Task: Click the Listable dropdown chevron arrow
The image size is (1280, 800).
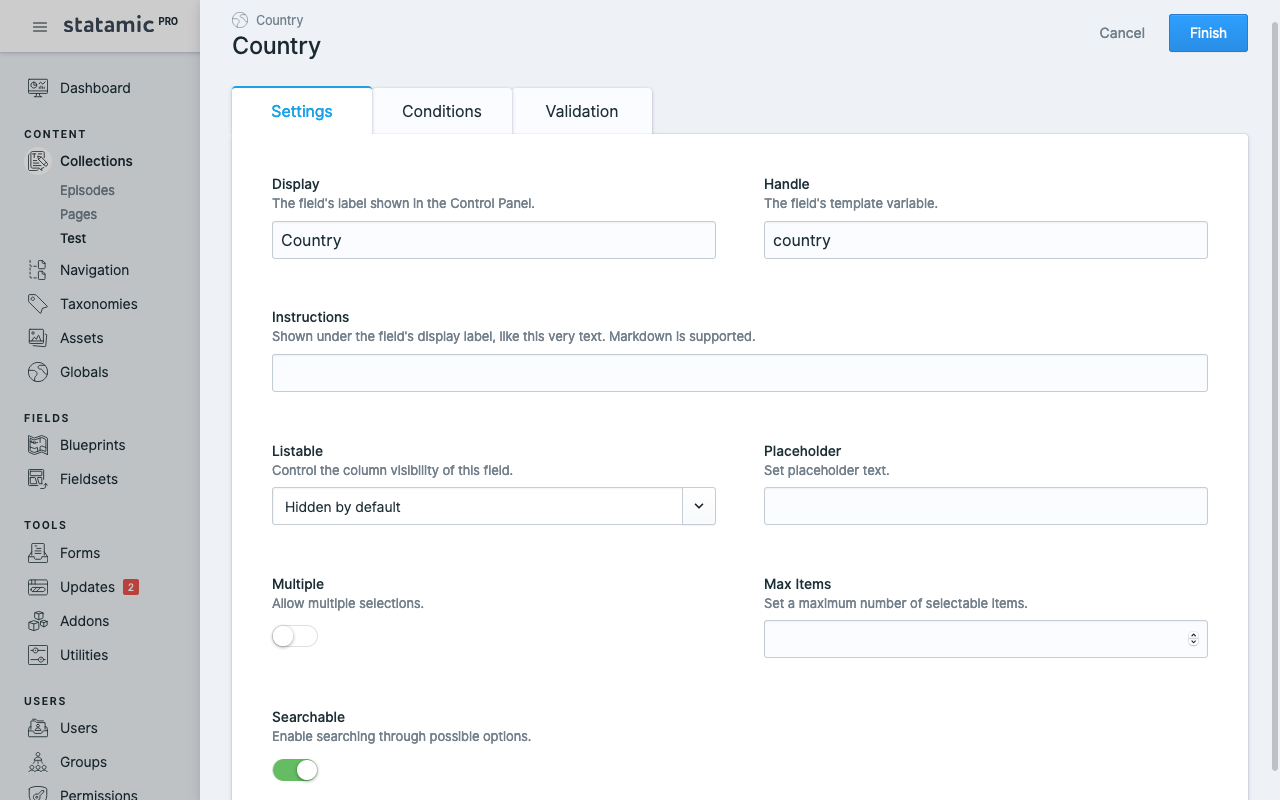Action: [699, 506]
